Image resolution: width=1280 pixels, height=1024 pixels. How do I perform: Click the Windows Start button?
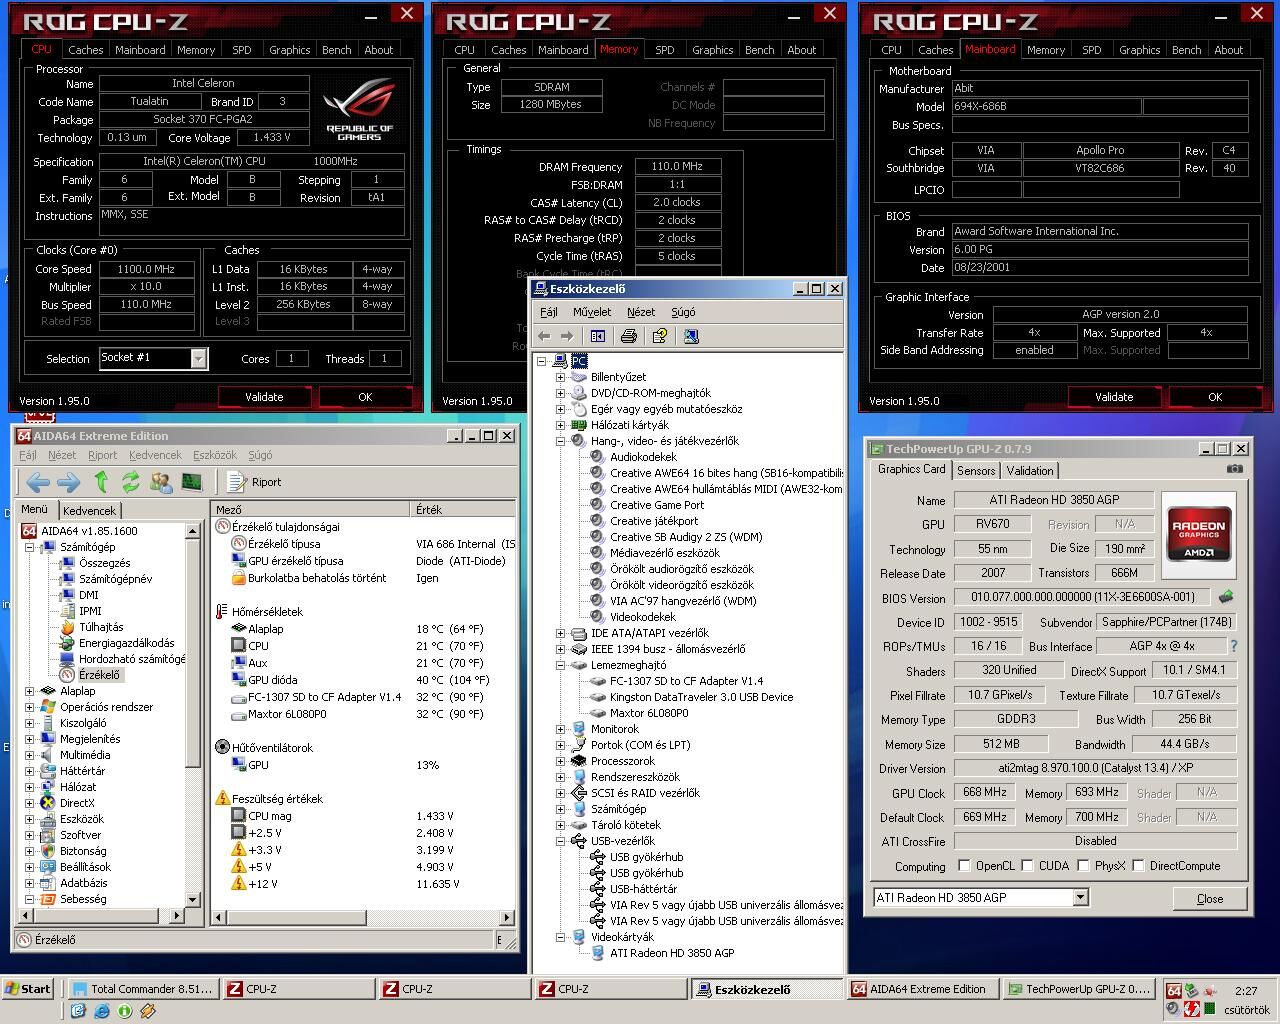(28, 989)
